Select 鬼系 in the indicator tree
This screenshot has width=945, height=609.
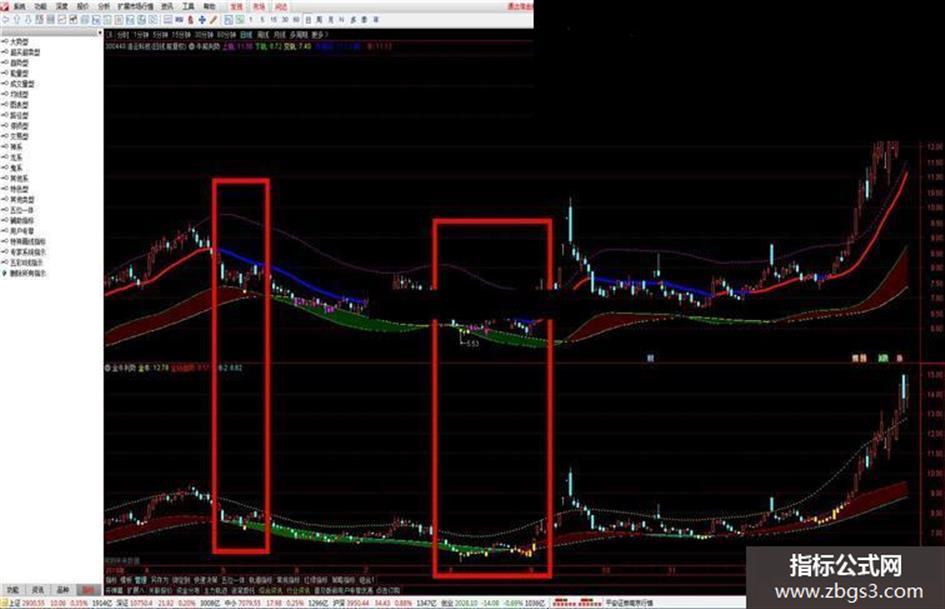point(16,168)
